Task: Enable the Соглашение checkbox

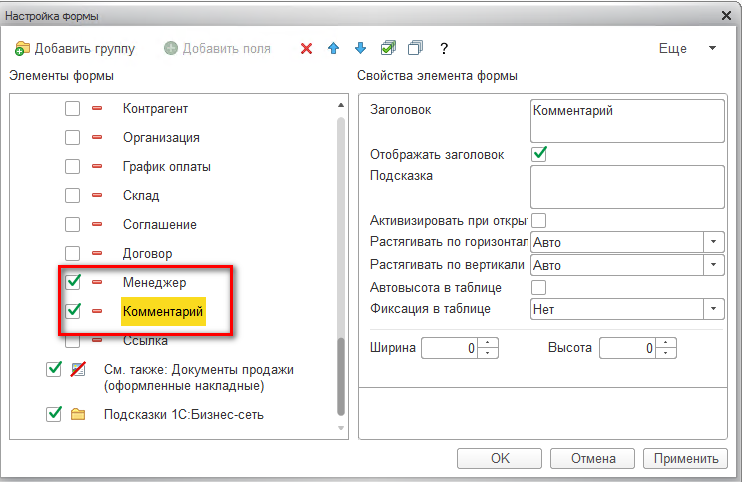Action: [x=72, y=224]
